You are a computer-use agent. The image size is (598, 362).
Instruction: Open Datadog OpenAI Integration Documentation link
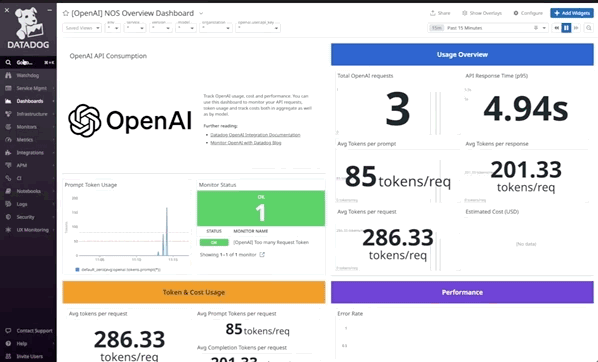[x=255, y=135]
